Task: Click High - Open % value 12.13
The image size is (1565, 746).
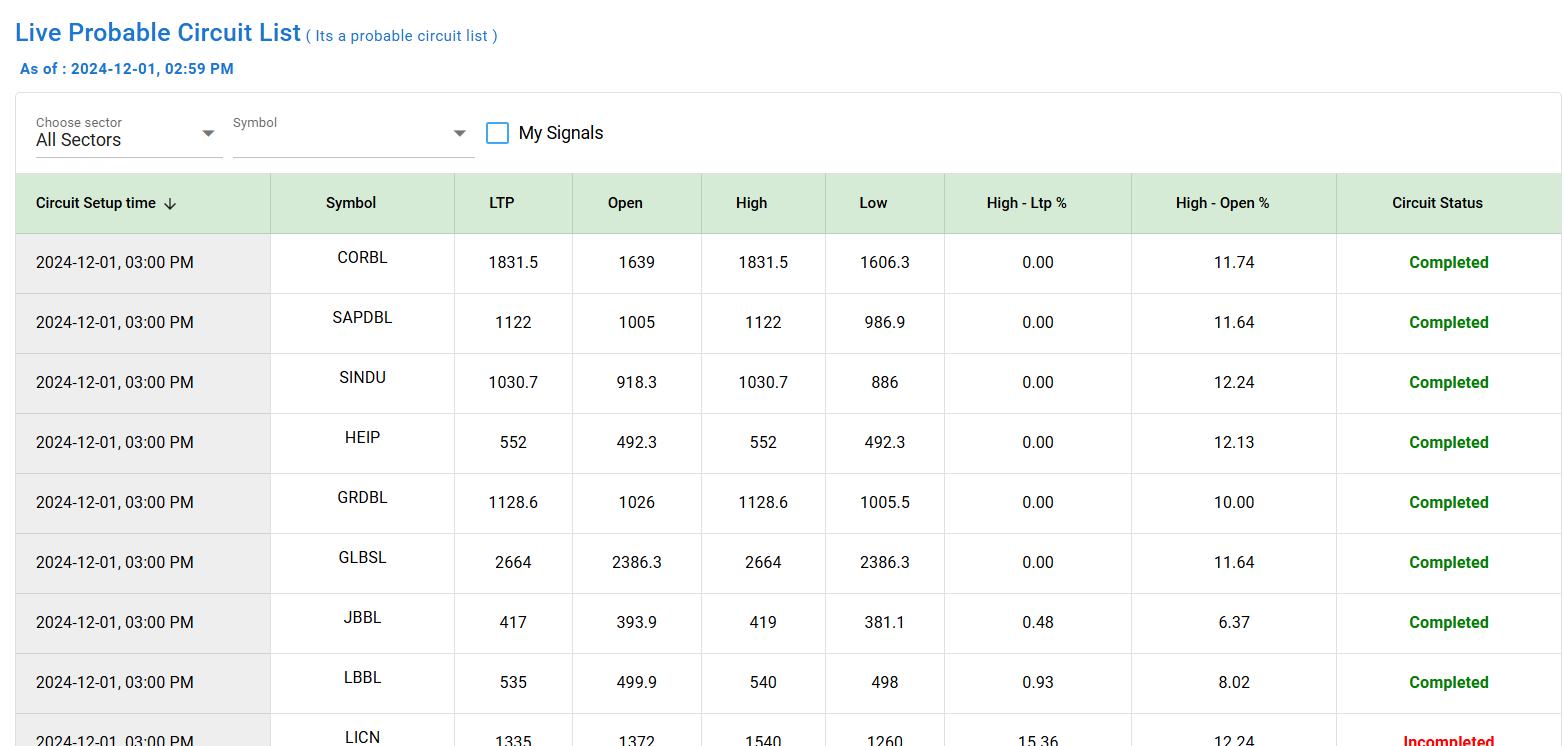Action: [1233, 442]
